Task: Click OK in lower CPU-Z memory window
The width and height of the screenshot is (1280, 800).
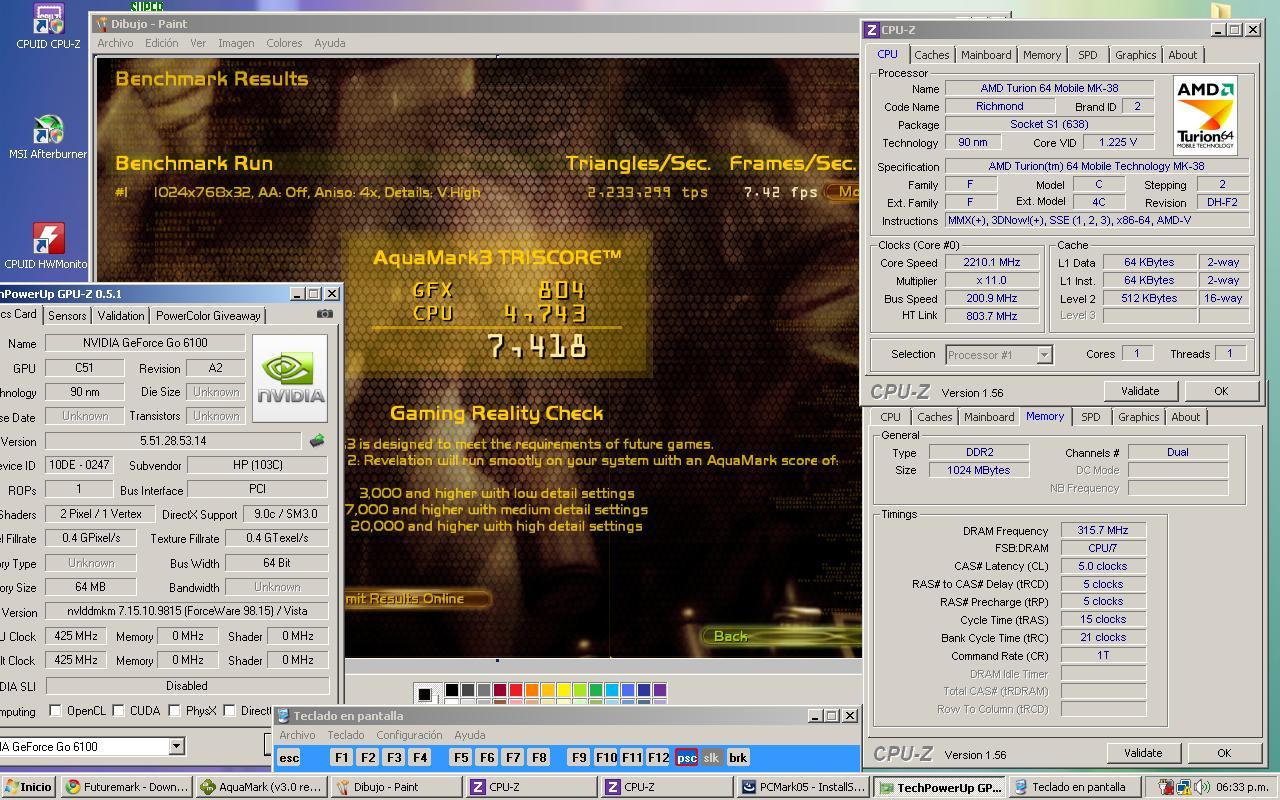Action: [1224, 753]
